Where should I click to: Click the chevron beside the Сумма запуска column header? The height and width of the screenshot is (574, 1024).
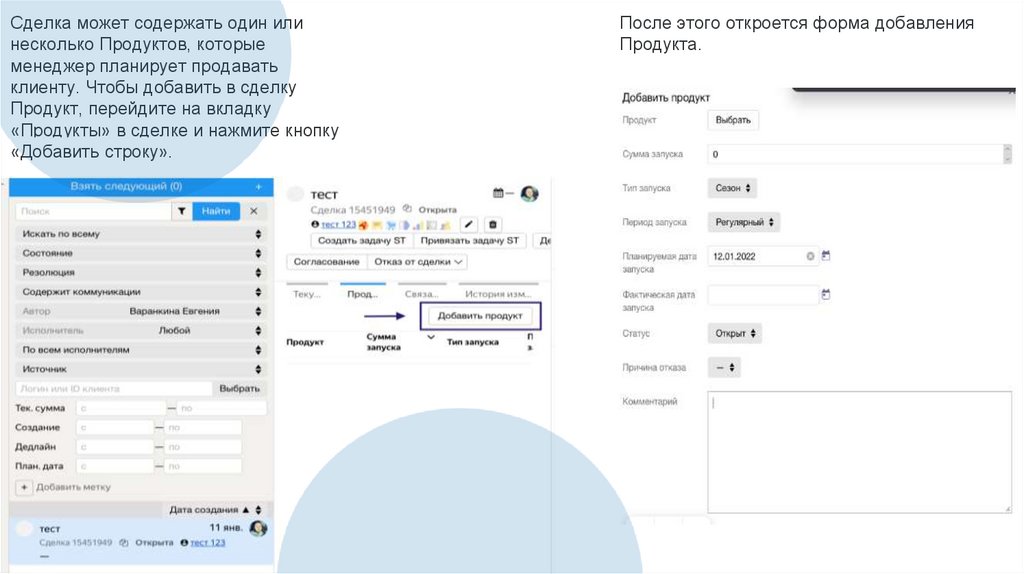[431, 338]
